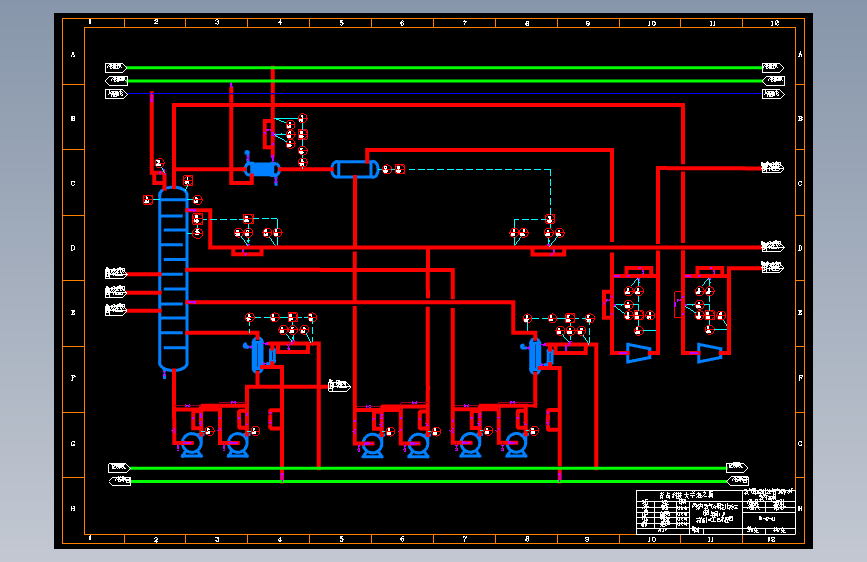Click right pump of pair under distillation column
Viewport: 867px width, 562px height.
tap(237, 445)
